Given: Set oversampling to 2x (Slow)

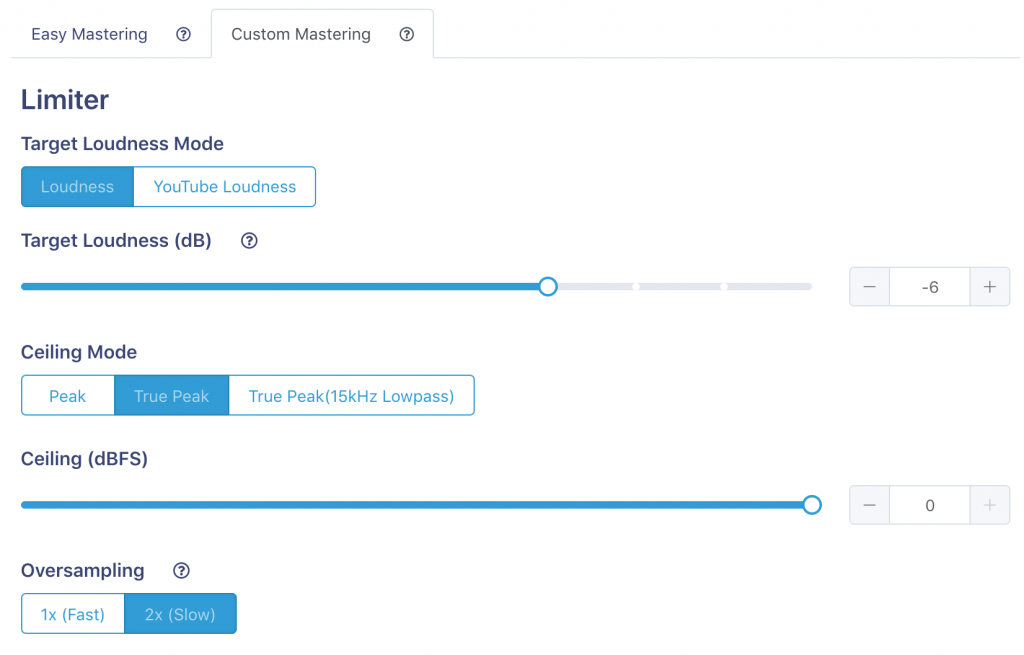Looking at the screenshot, I should 180,614.
